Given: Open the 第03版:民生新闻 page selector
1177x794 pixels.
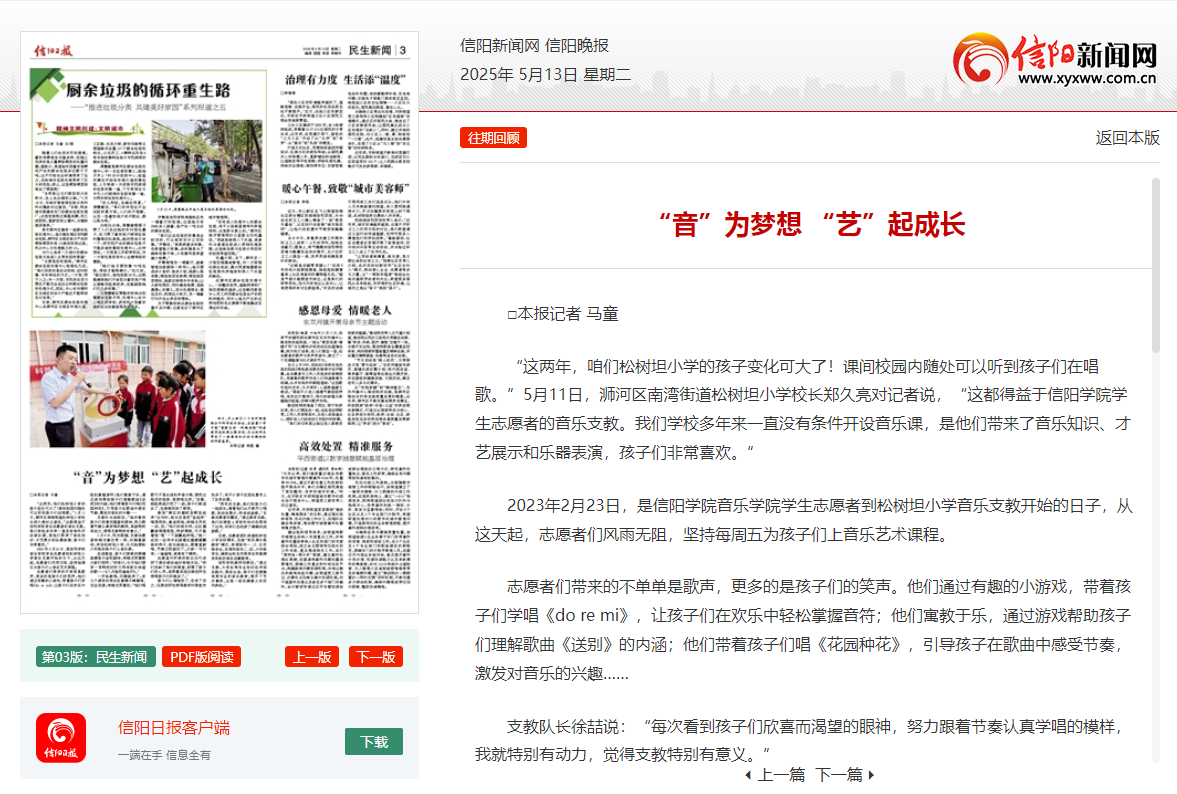Looking at the screenshot, I should tap(95, 657).
